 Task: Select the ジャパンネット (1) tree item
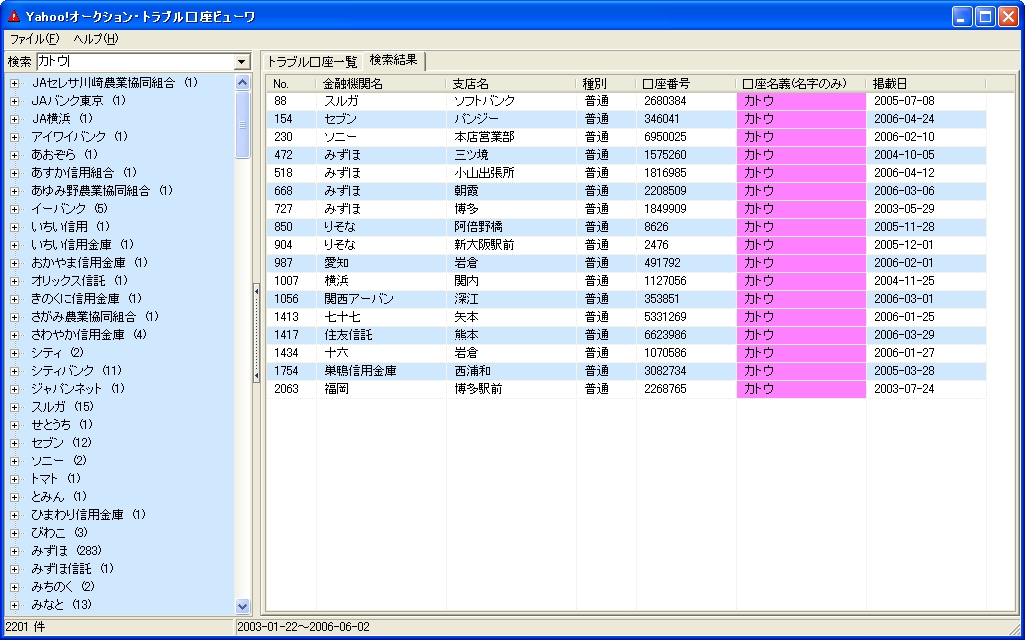(78, 388)
